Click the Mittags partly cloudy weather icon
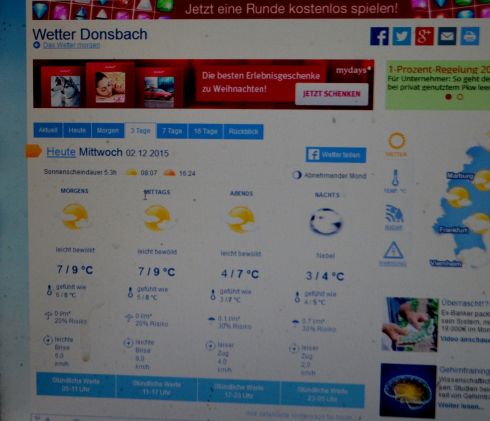This screenshot has height=421, width=490. [157, 218]
